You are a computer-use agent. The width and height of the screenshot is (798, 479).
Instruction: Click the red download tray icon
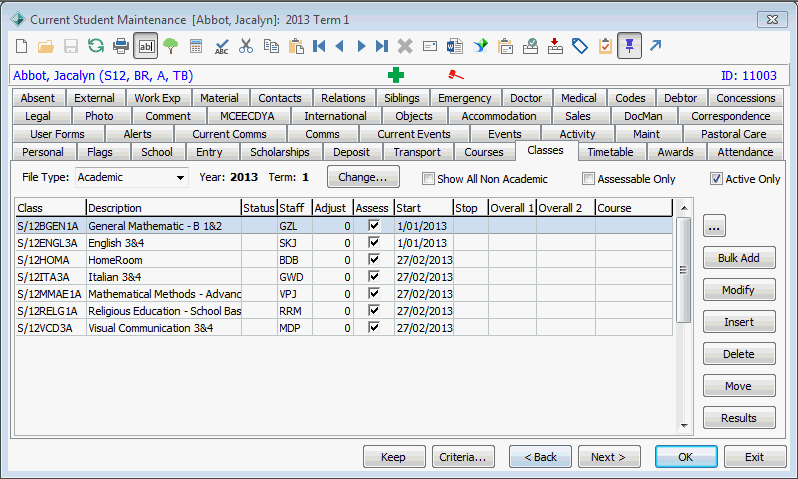(x=555, y=46)
